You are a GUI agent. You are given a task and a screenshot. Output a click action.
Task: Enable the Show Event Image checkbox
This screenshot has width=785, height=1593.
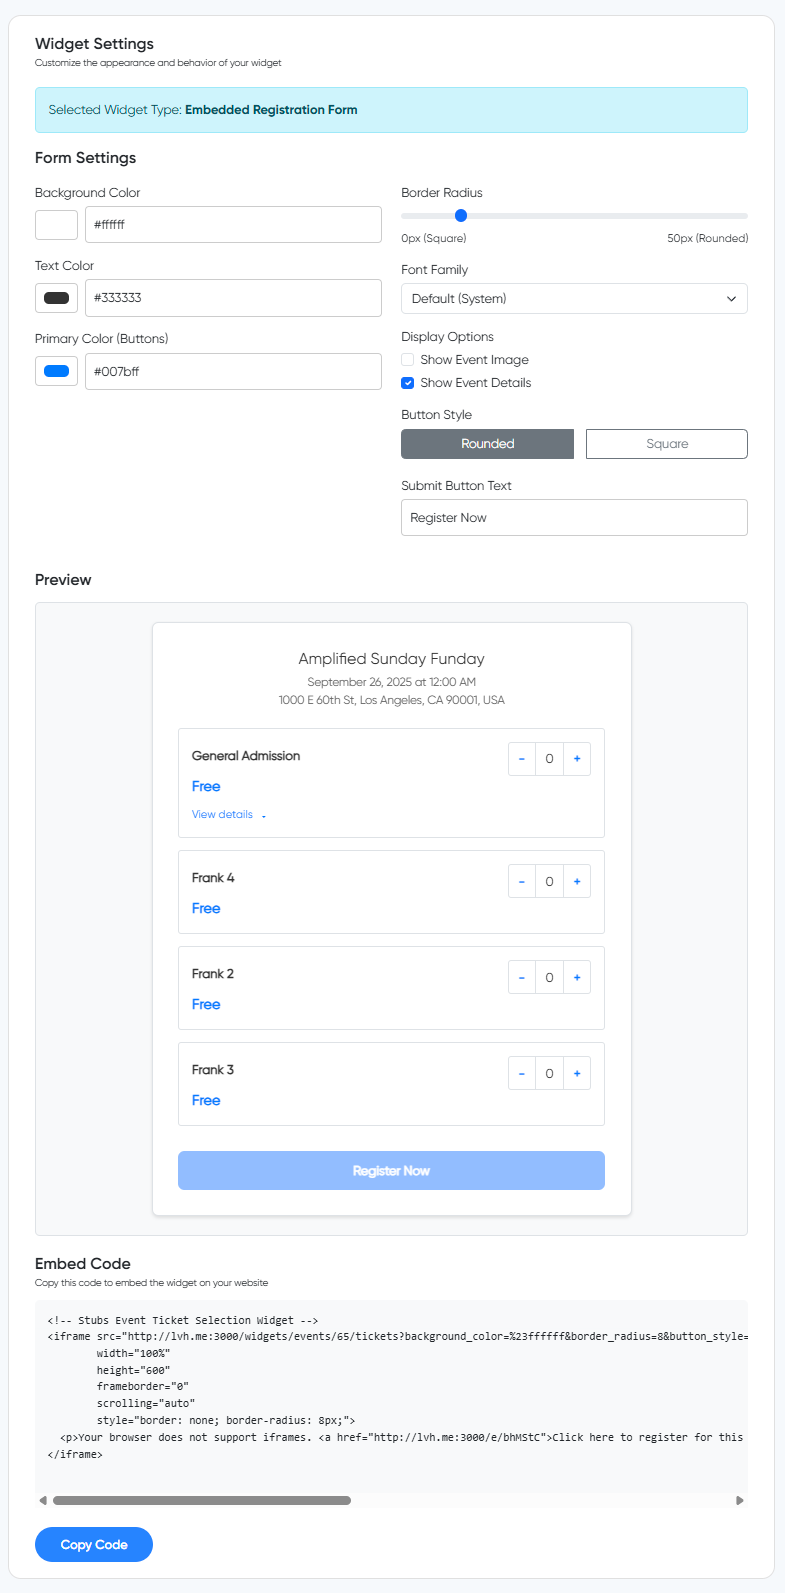[408, 359]
